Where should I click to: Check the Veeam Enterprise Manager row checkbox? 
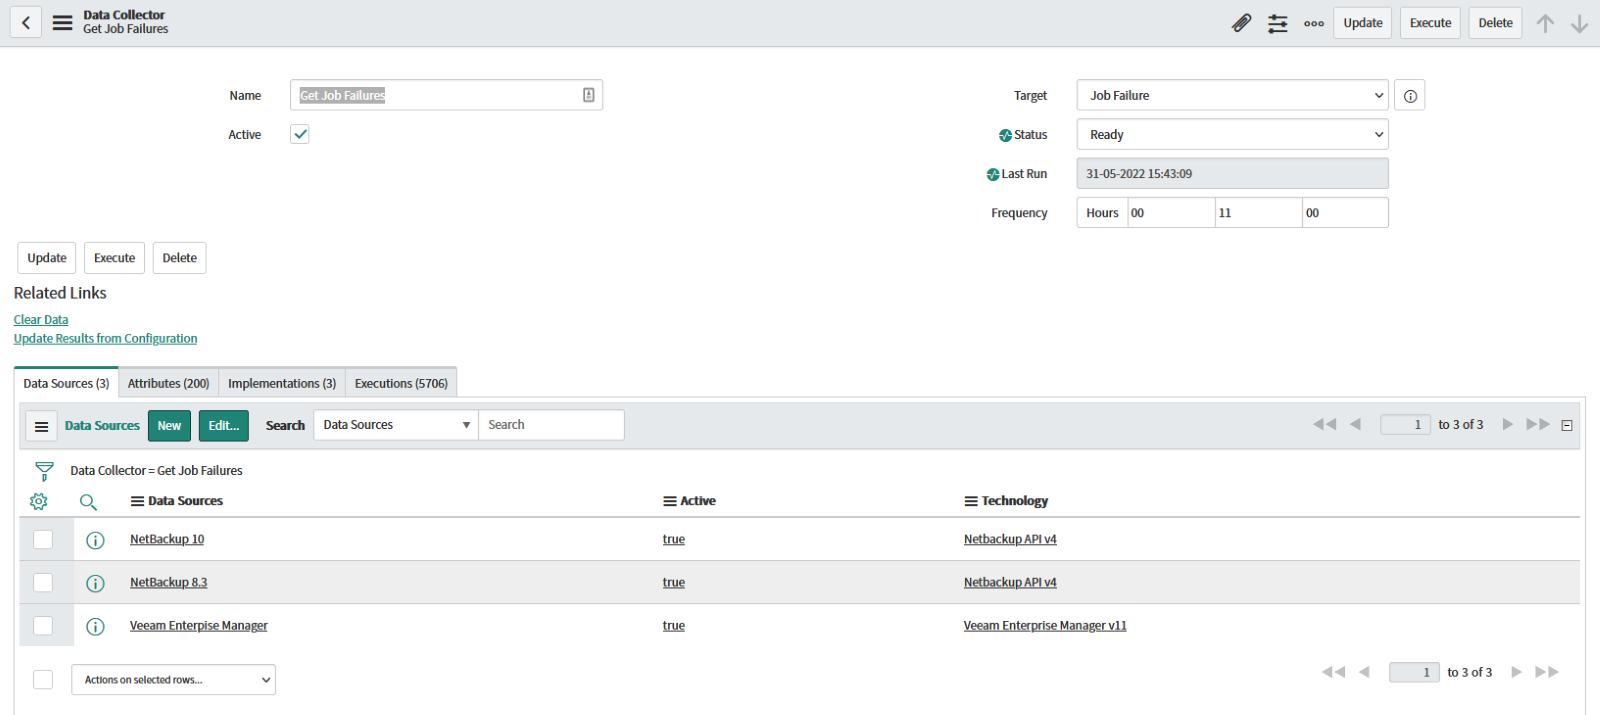(43, 626)
